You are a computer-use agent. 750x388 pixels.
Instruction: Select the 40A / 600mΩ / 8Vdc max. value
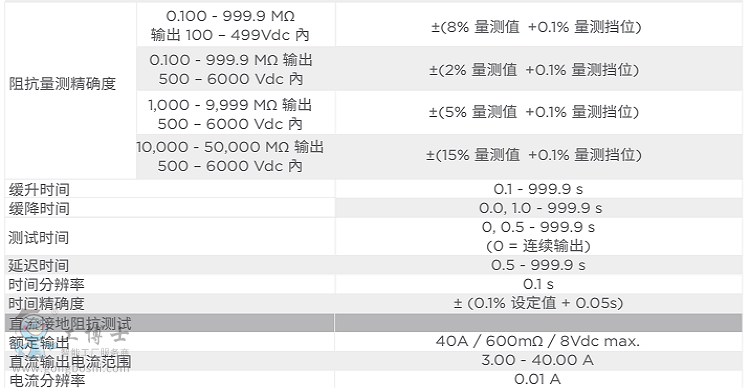click(x=538, y=342)
